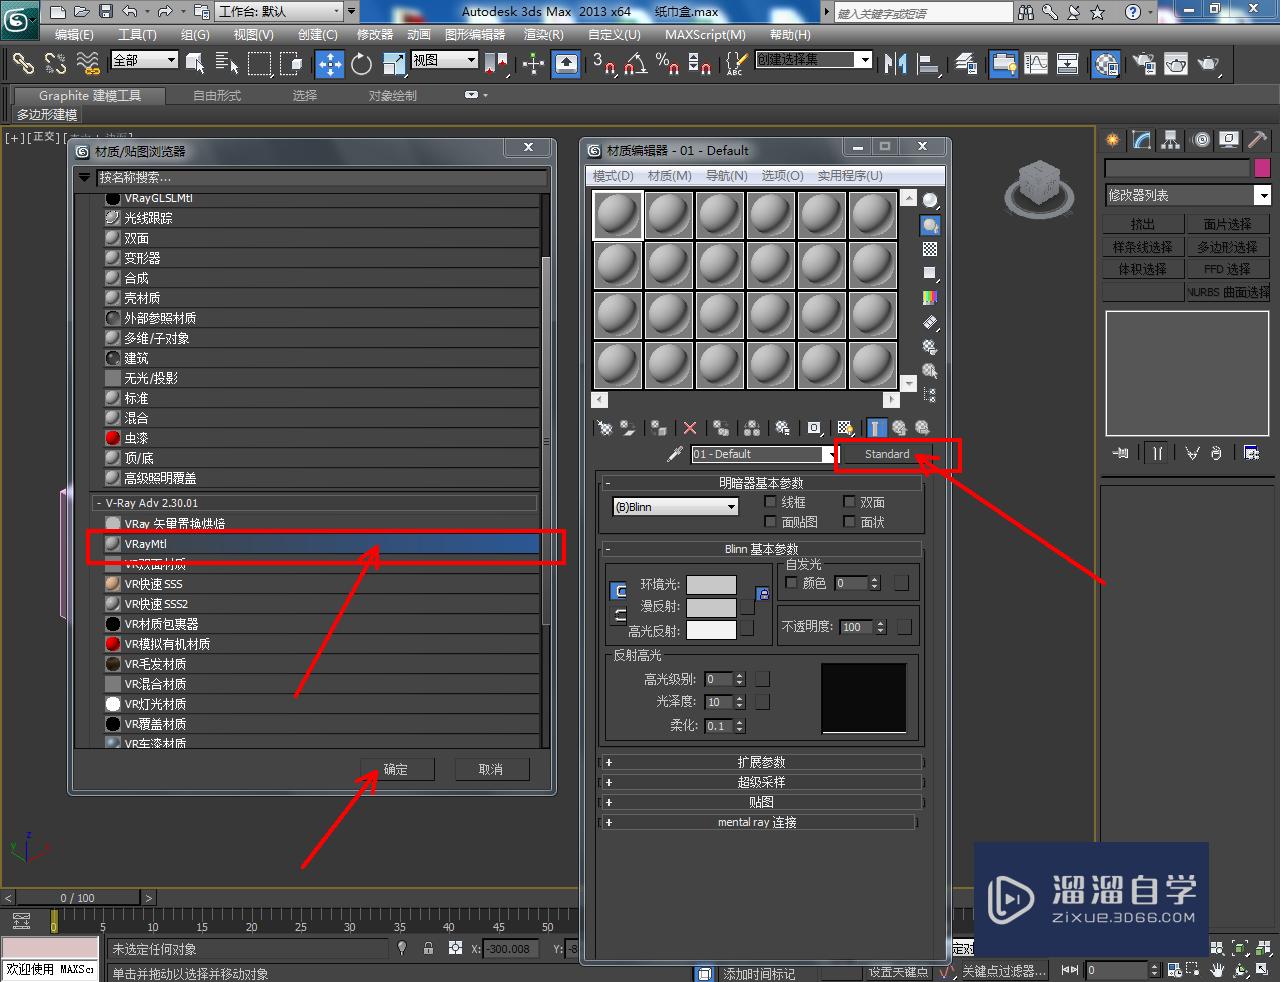Expand the 超级采样 rollout
Image resolution: width=1280 pixels, height=982 pixels.
pyautogui.click(x=760, y=782)
